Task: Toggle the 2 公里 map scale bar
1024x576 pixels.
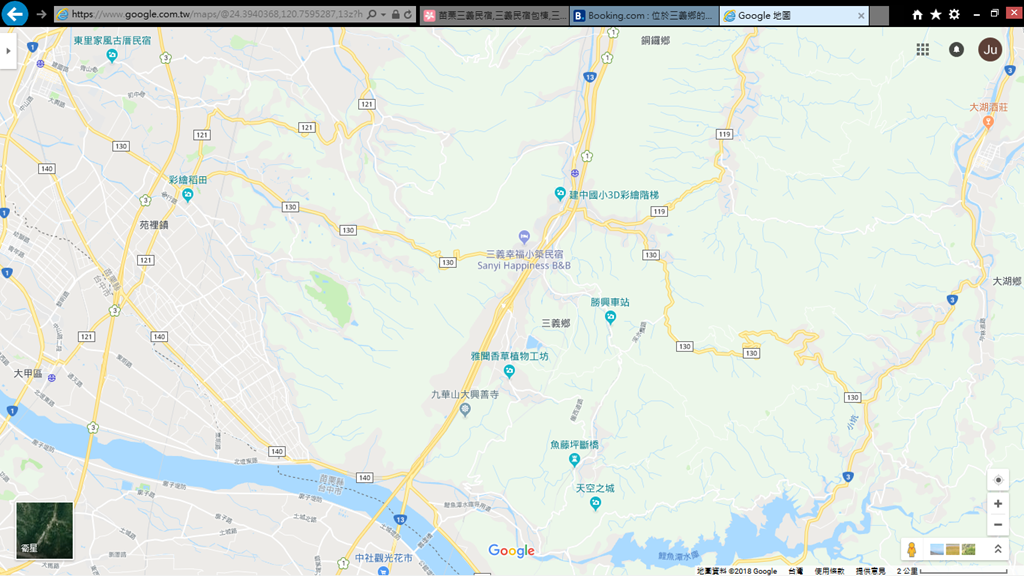Action: (952, 571)
